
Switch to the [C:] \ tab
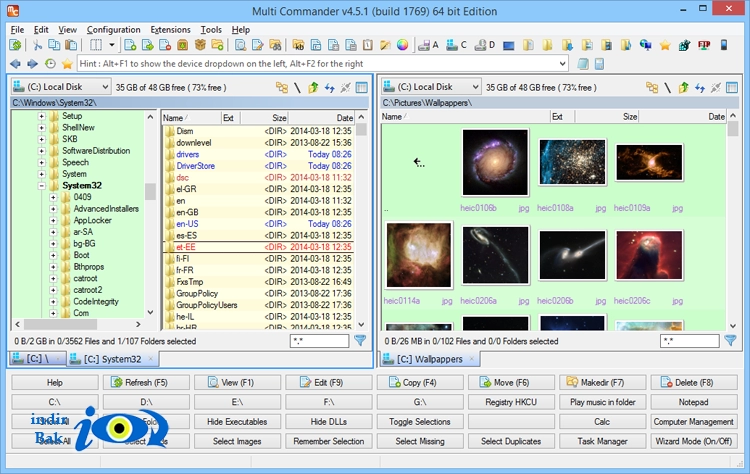37,359
